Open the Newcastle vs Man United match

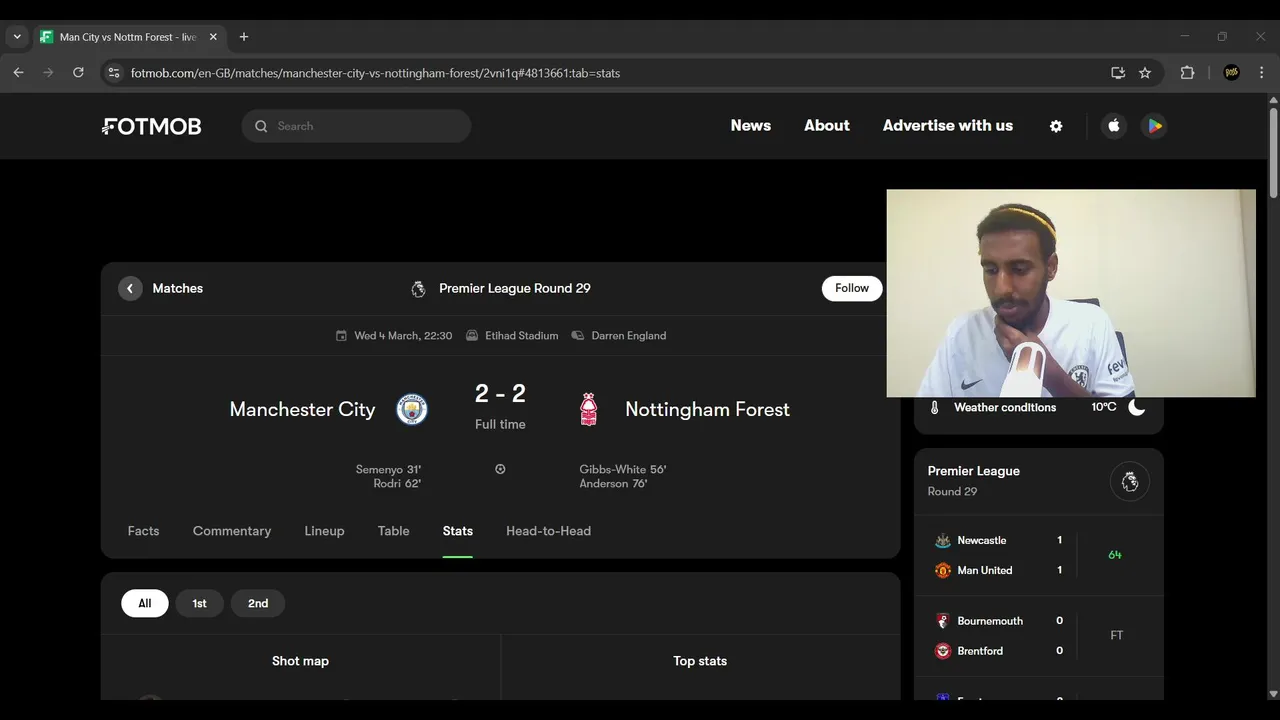coord(1039,555)
